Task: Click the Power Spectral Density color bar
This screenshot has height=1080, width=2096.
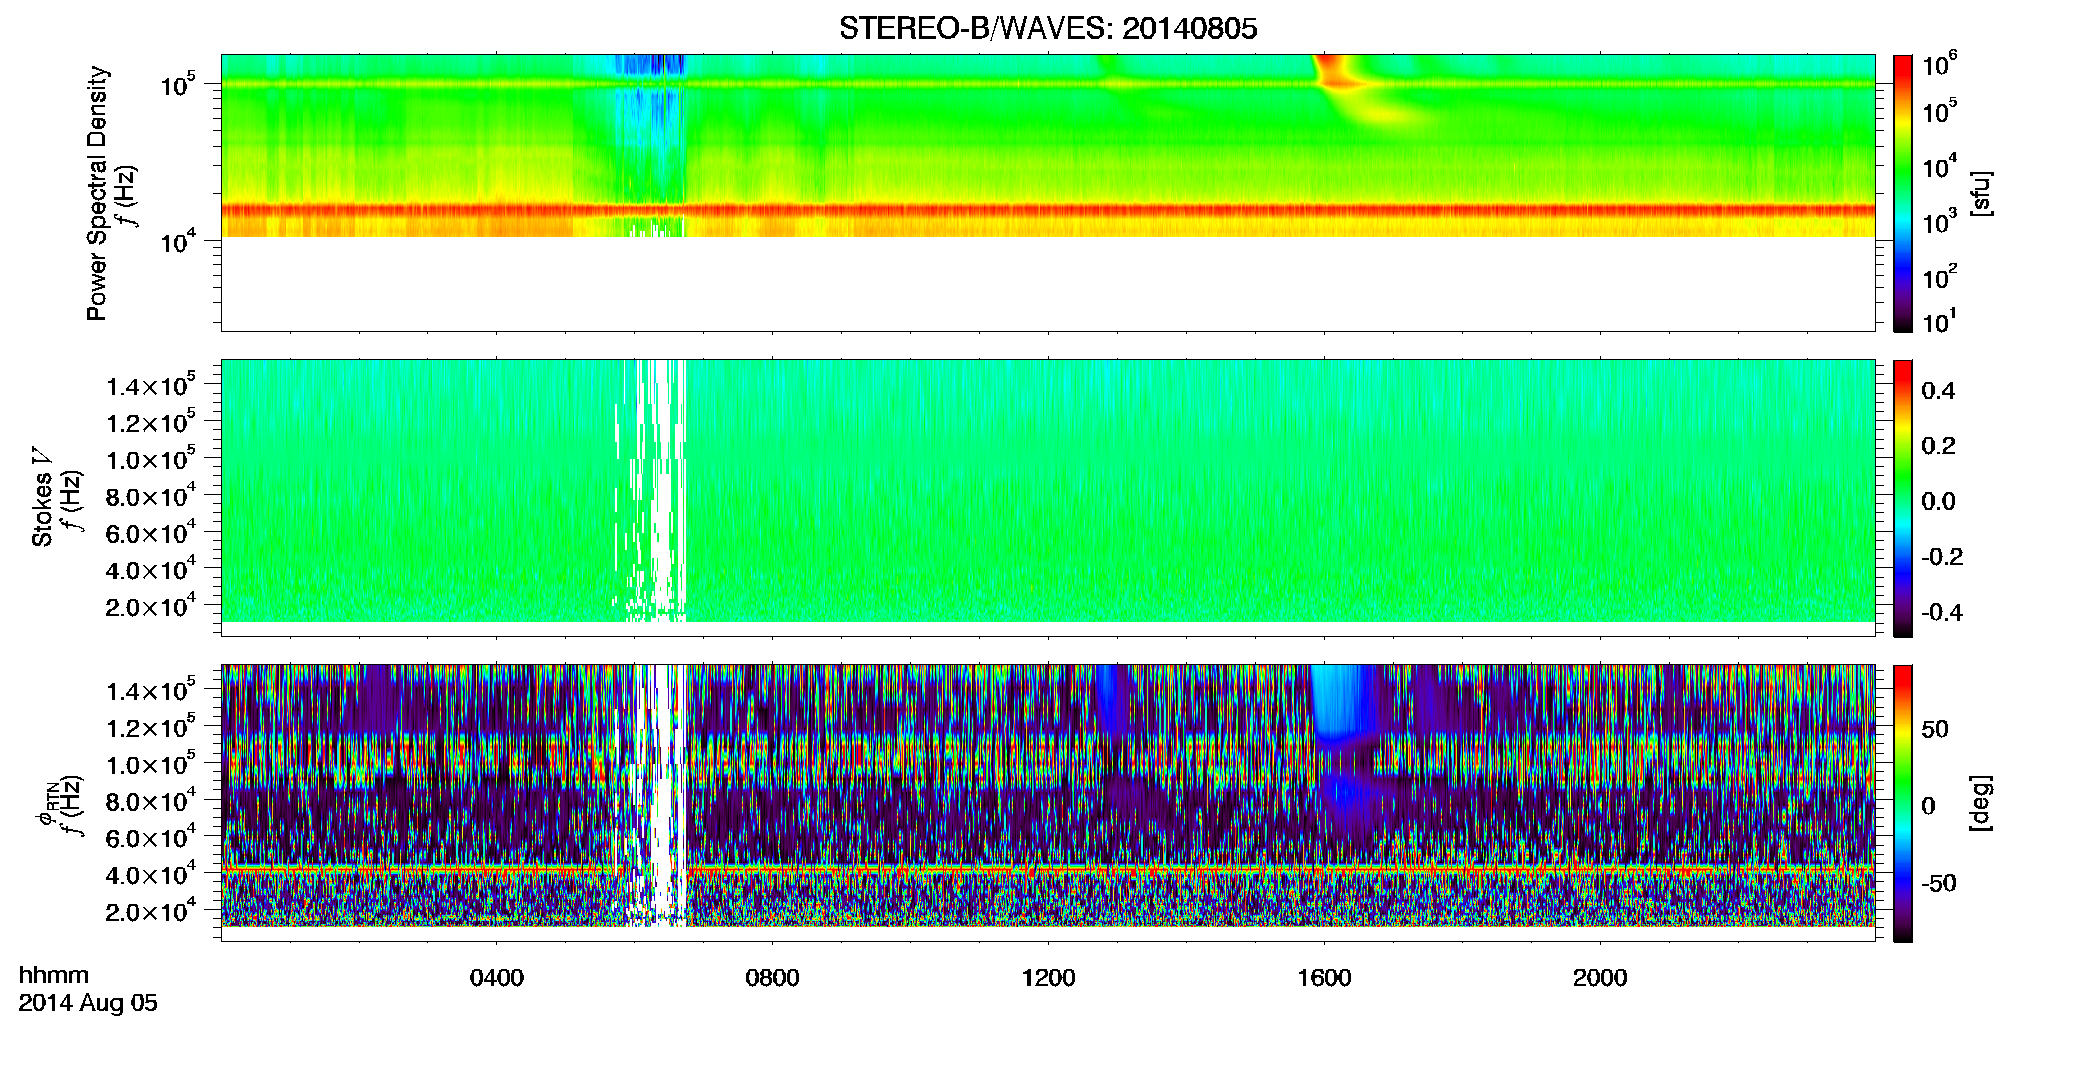Action: pos(1902,193)
